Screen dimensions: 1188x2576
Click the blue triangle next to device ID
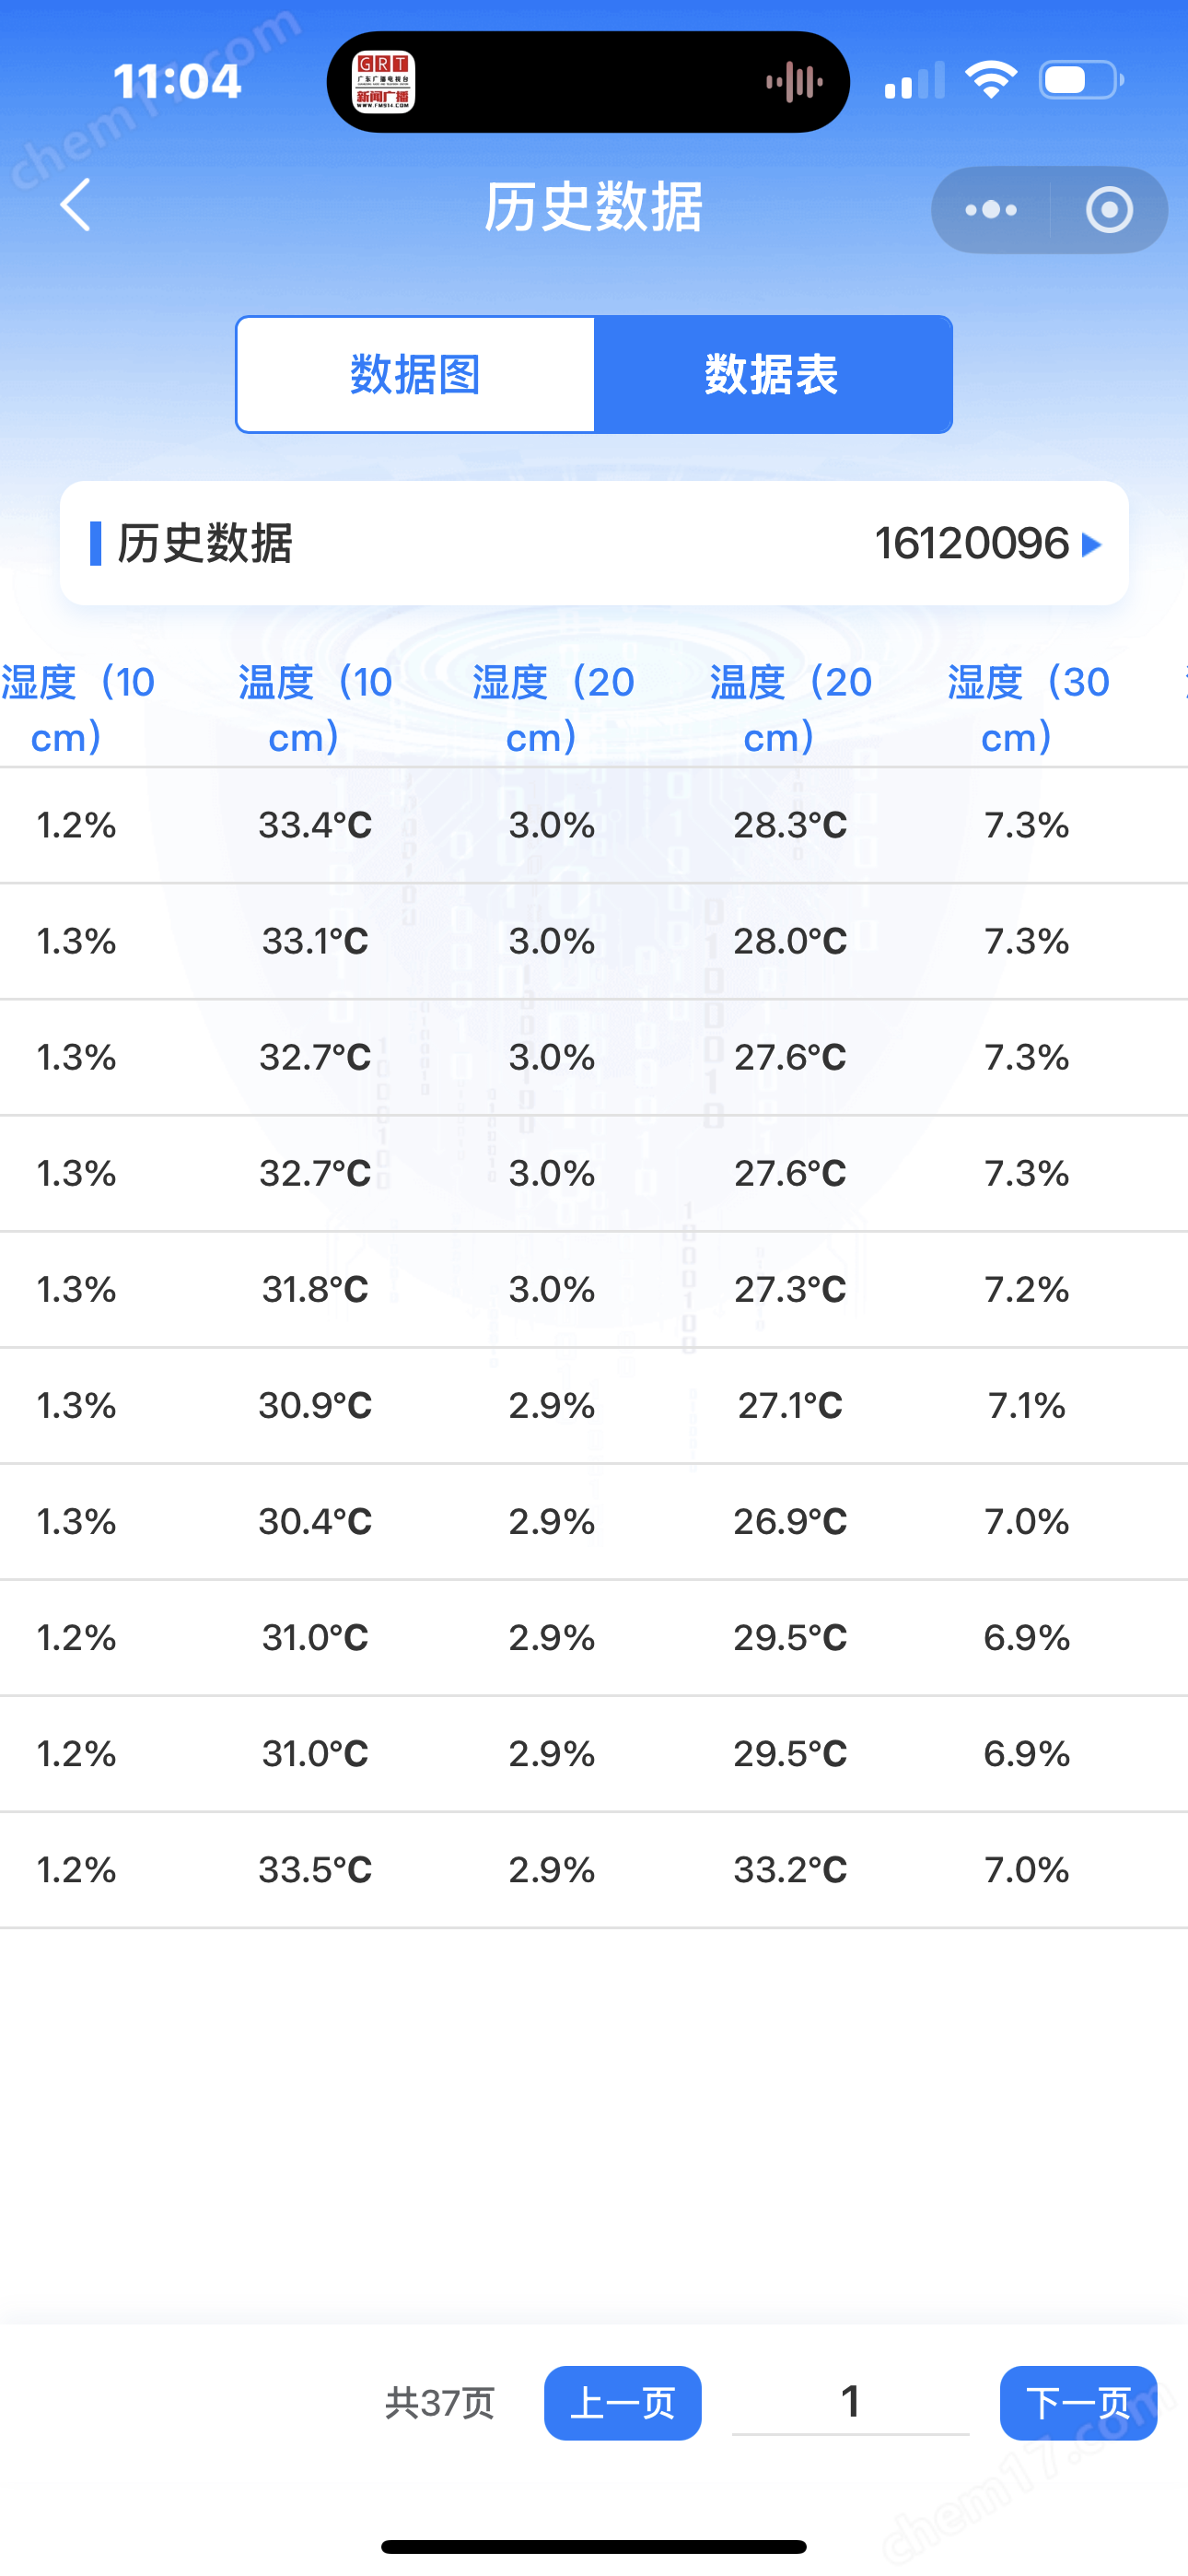[x=1092, y=545]
